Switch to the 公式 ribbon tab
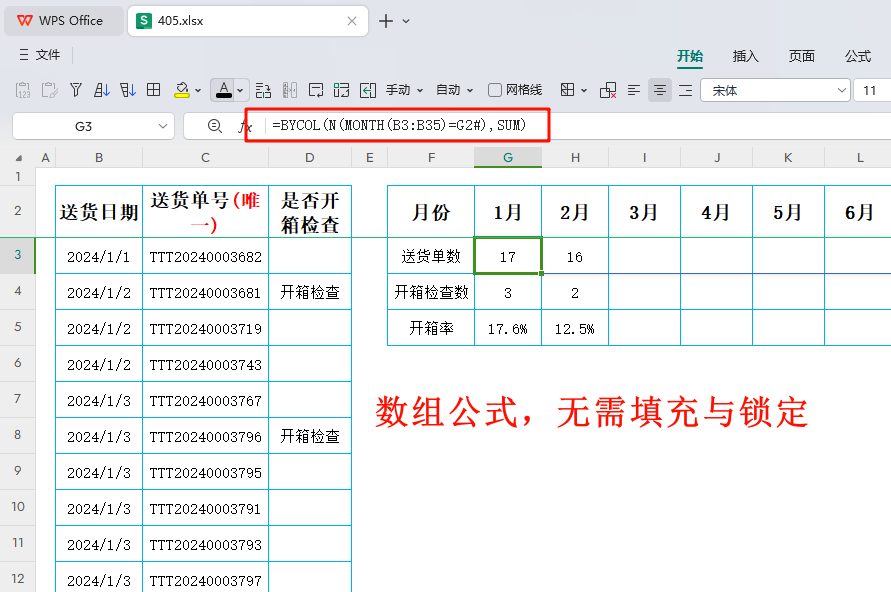891x592 pixels. (x=857, y=56)
